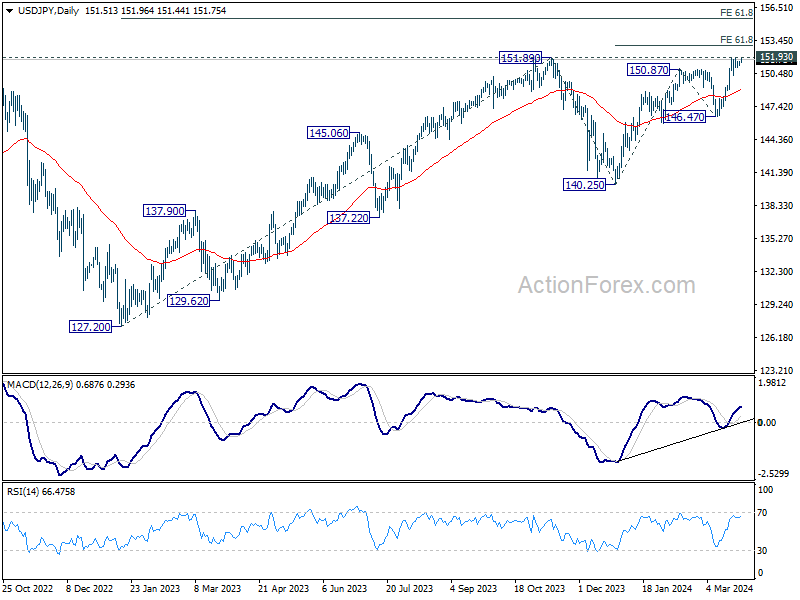Viewport: 800px width, 600px height.
Task: Click the RSI 30 level value
Action: pos(762,551)
